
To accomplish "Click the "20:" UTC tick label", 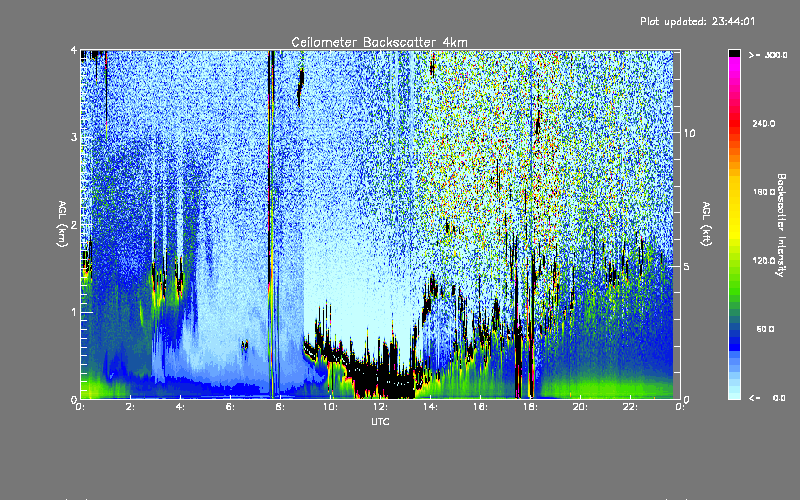I will (580, 407).
